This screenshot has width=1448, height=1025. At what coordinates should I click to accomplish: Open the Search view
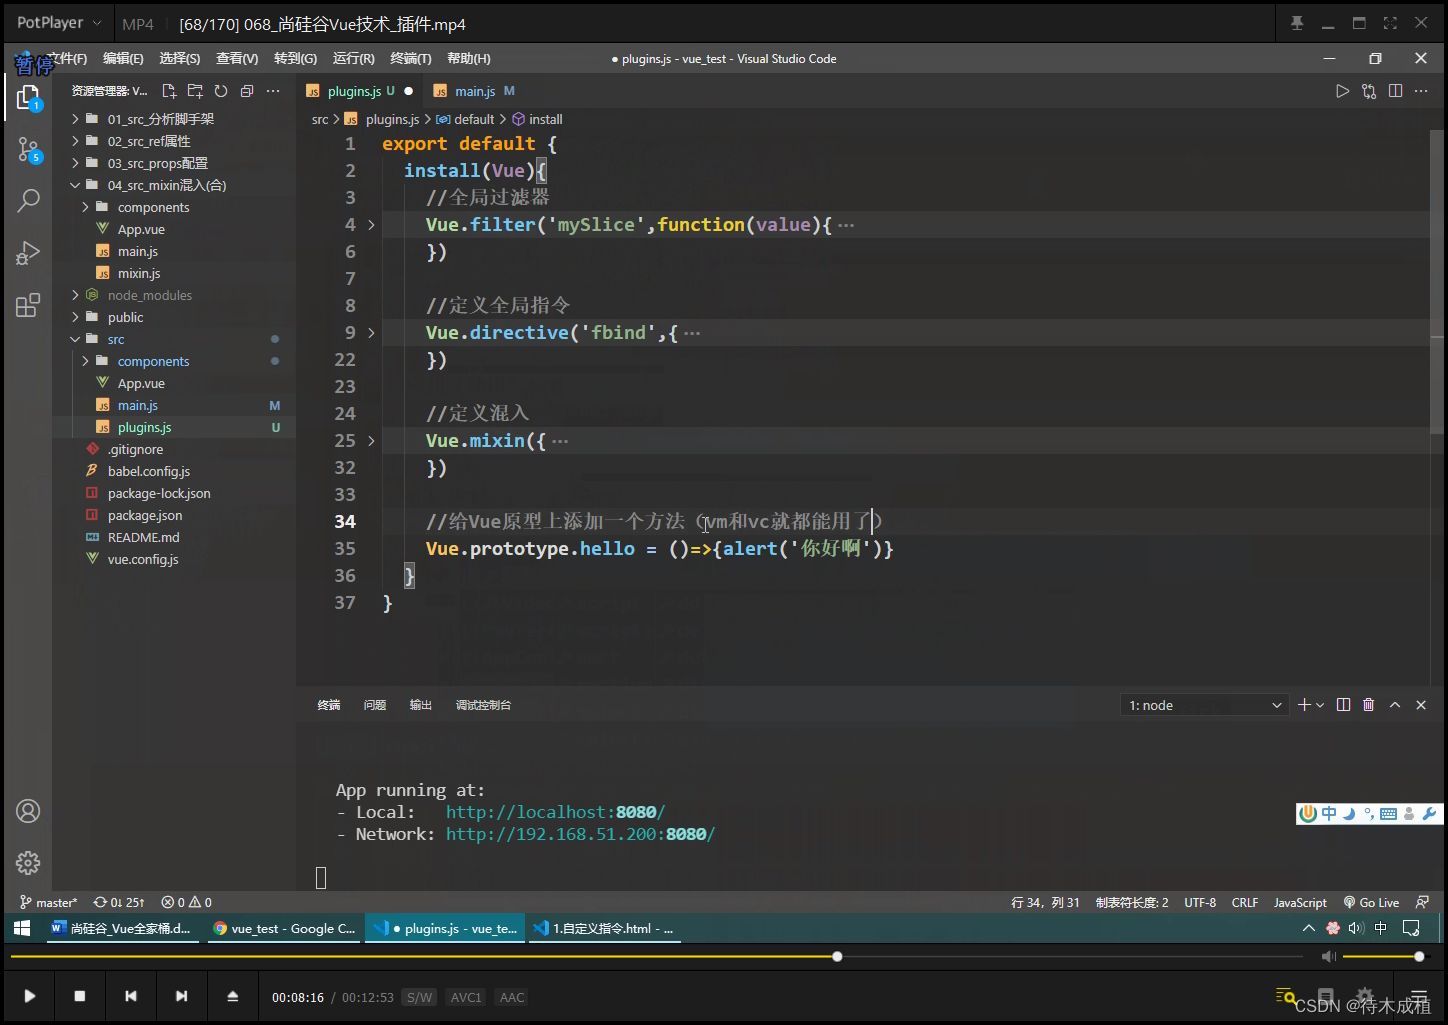point(28,200)
